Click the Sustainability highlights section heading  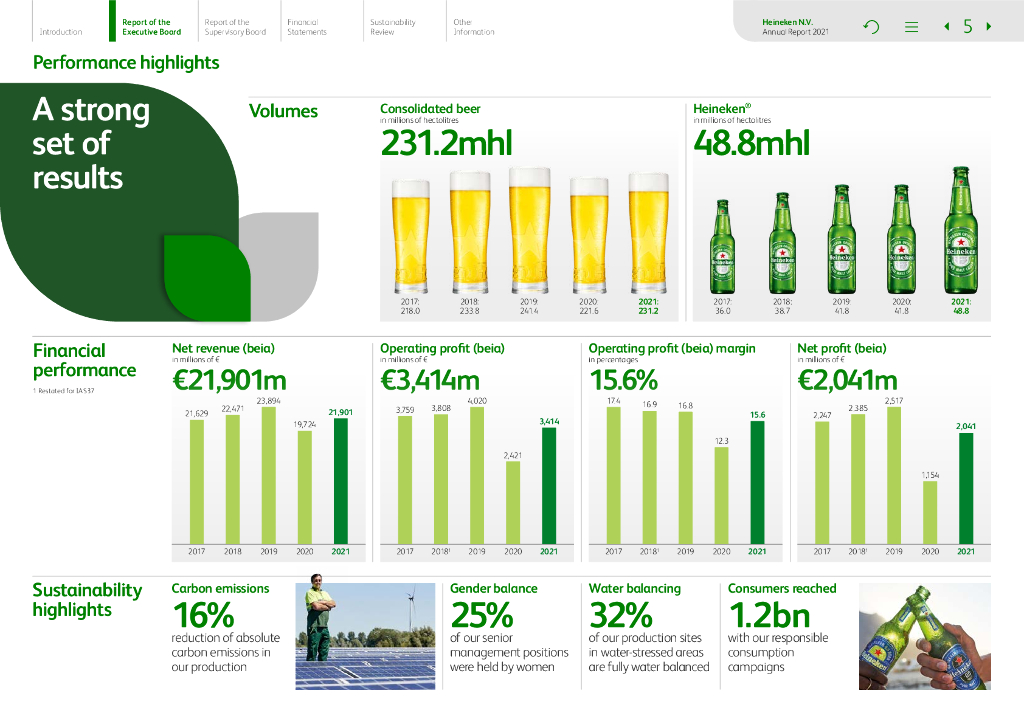click(87, 600)
